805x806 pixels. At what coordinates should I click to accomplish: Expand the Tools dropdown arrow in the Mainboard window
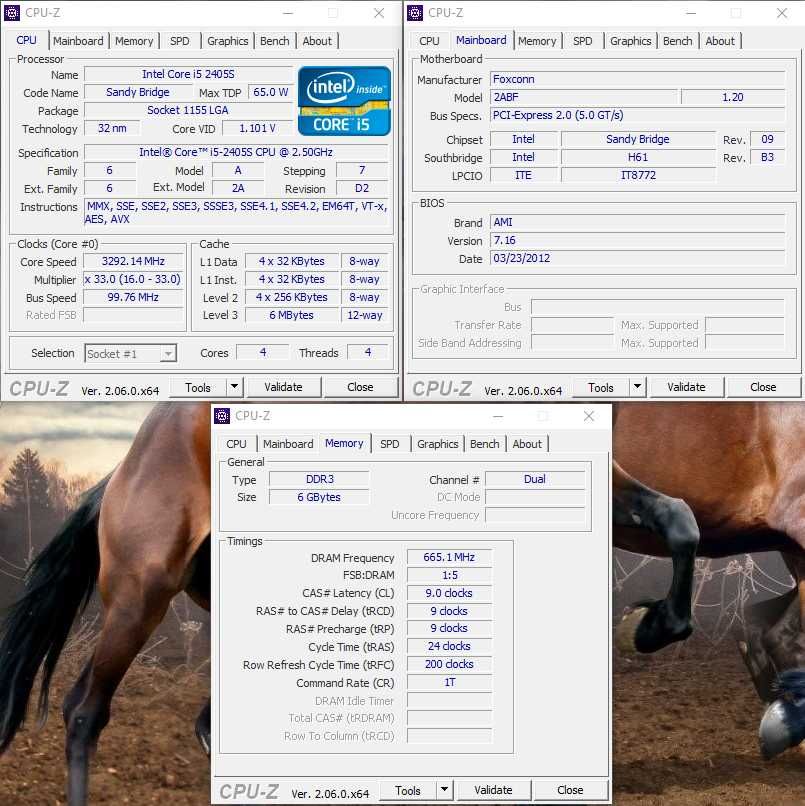pyautogui.click(x=637, y=387)
